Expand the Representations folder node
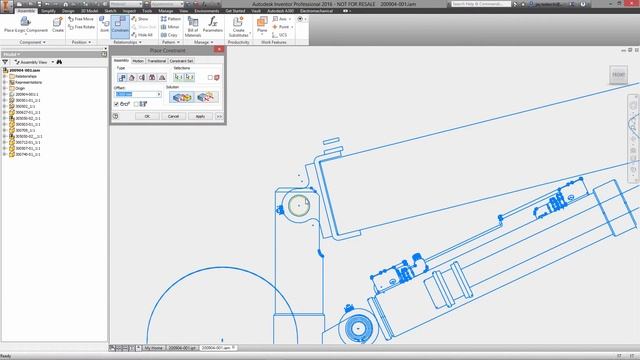640x360 pixels. [x=4, y=82]
